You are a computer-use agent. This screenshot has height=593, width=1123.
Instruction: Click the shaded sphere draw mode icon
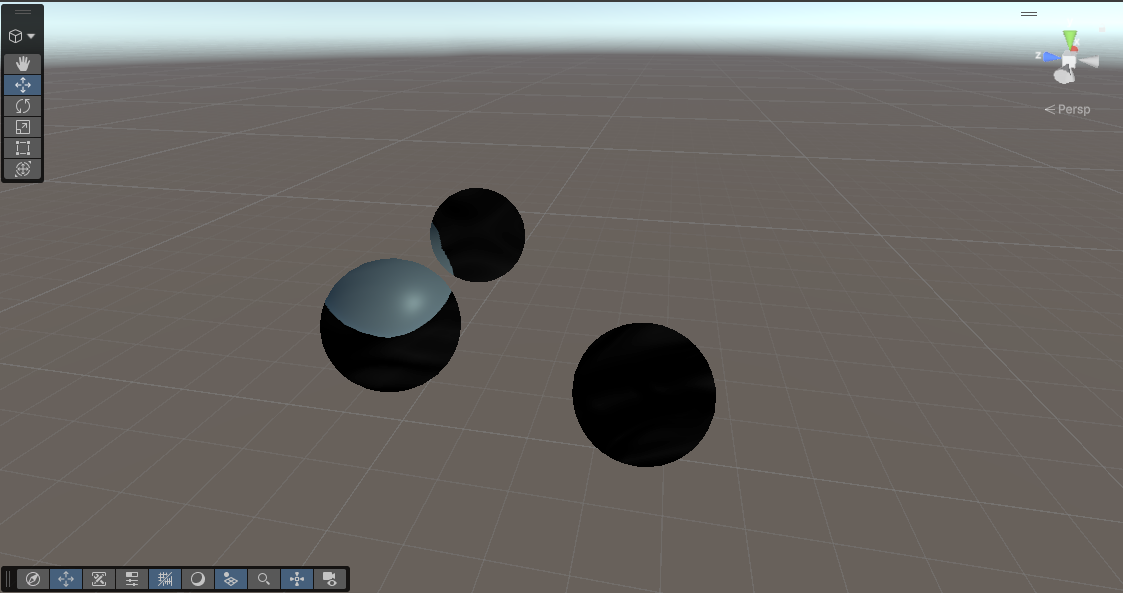tap(198, 579)
